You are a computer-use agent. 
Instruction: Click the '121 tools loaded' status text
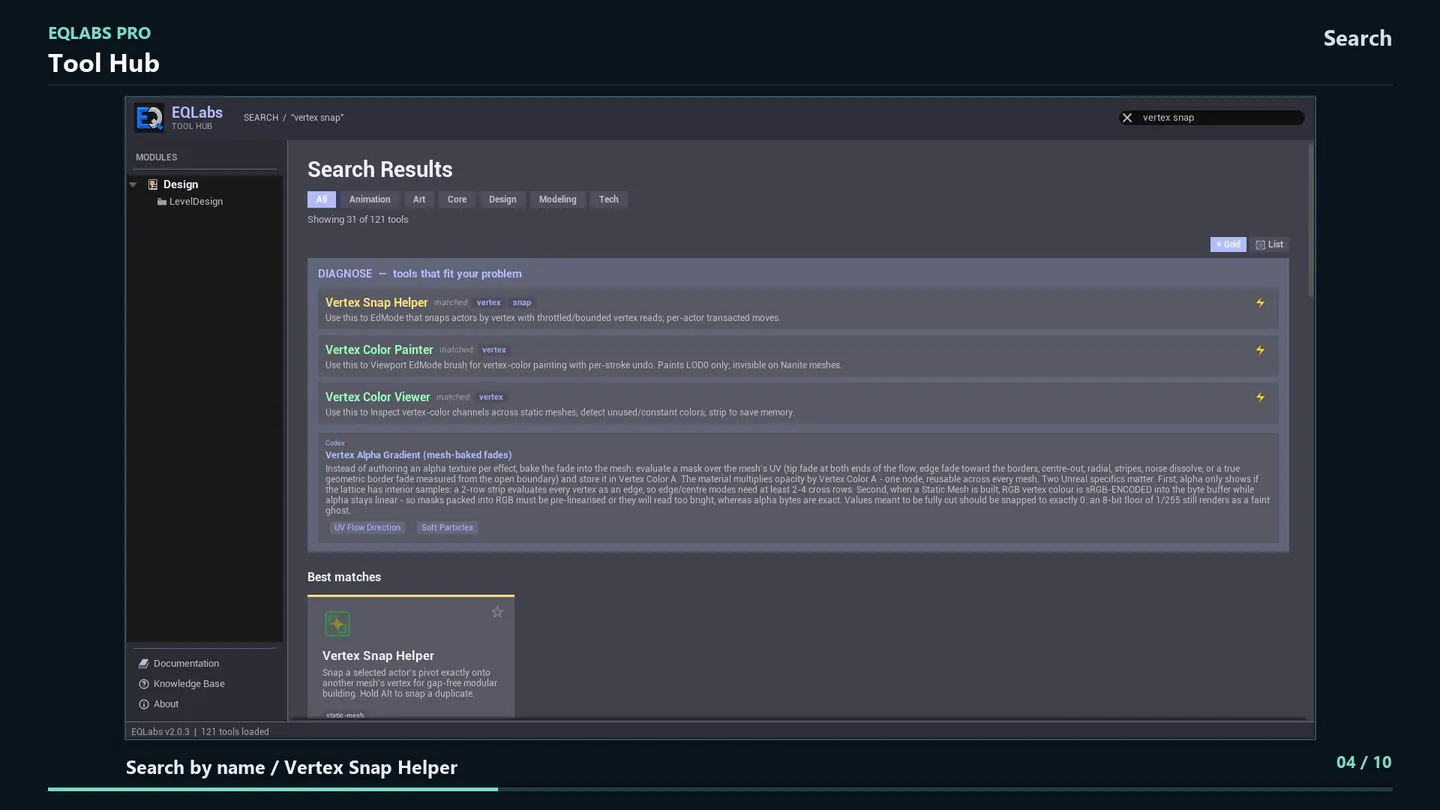[235, 732]
